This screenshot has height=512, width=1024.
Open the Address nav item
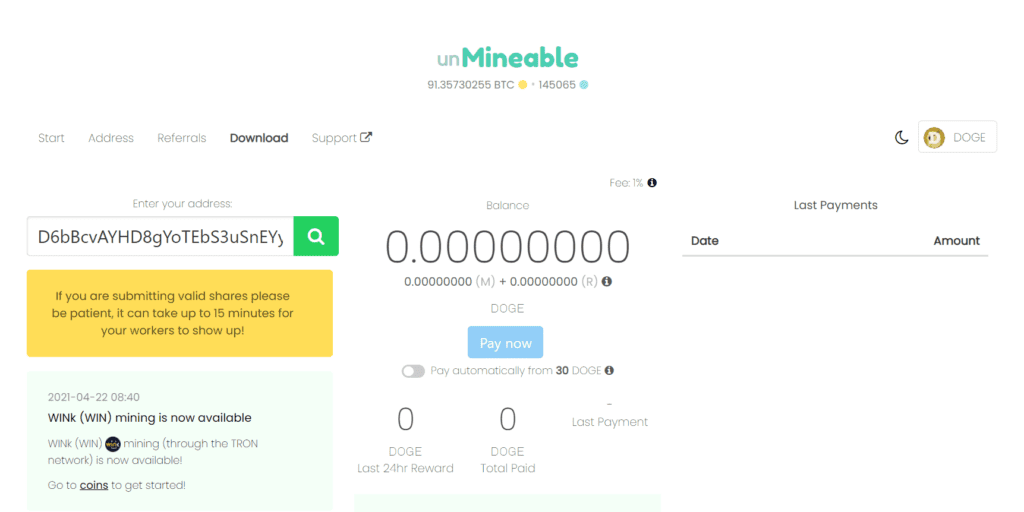111,138
